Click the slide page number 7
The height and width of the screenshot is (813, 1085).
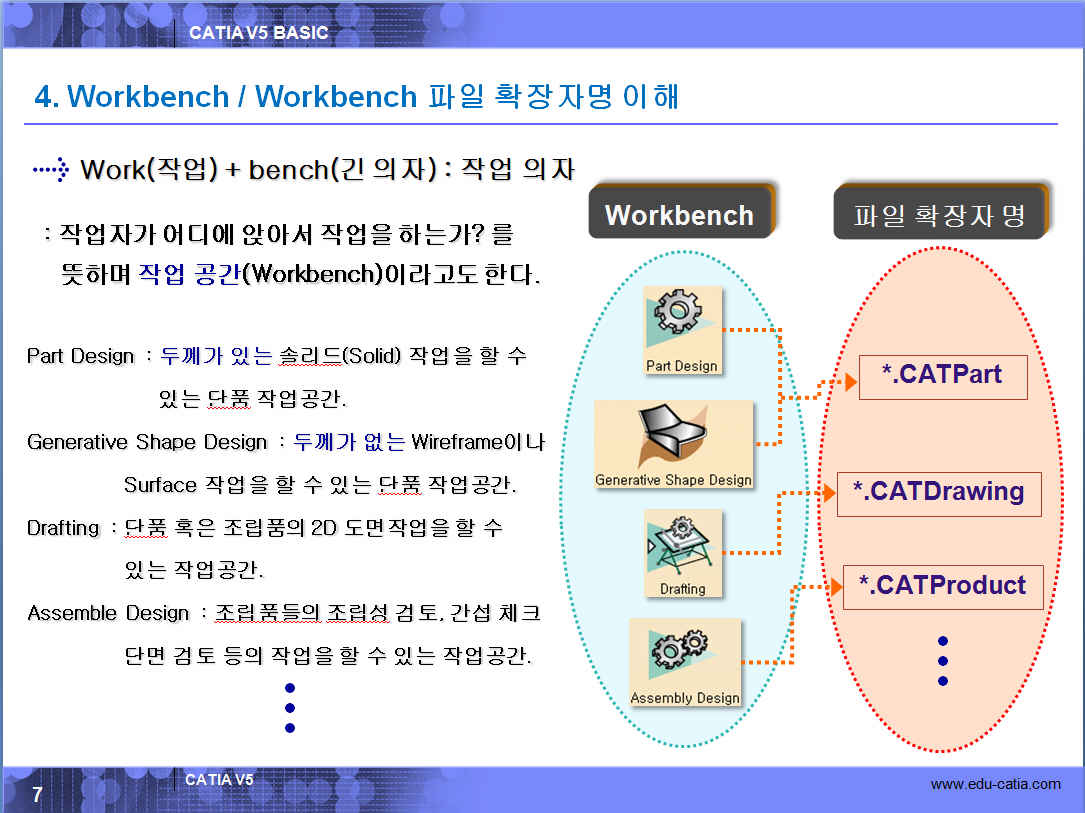coord(37,795)
